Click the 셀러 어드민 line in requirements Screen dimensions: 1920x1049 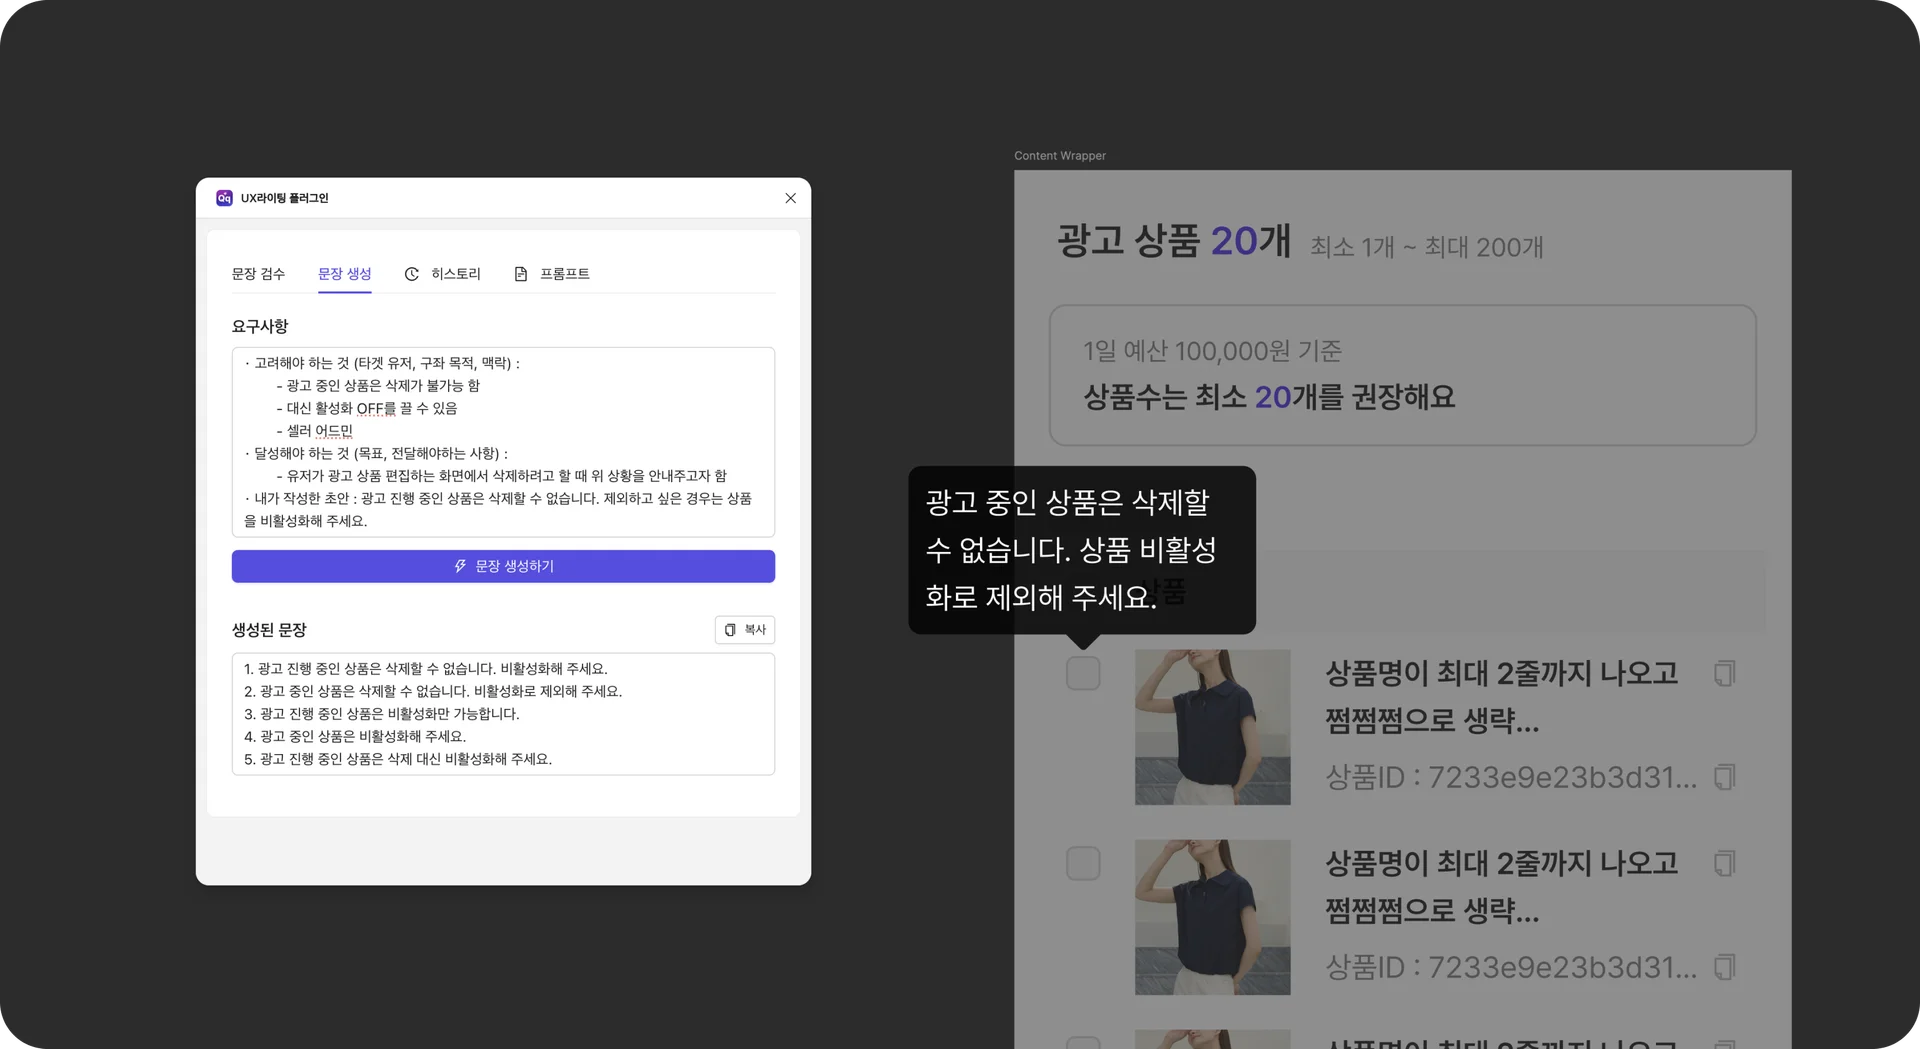[315, 431]
